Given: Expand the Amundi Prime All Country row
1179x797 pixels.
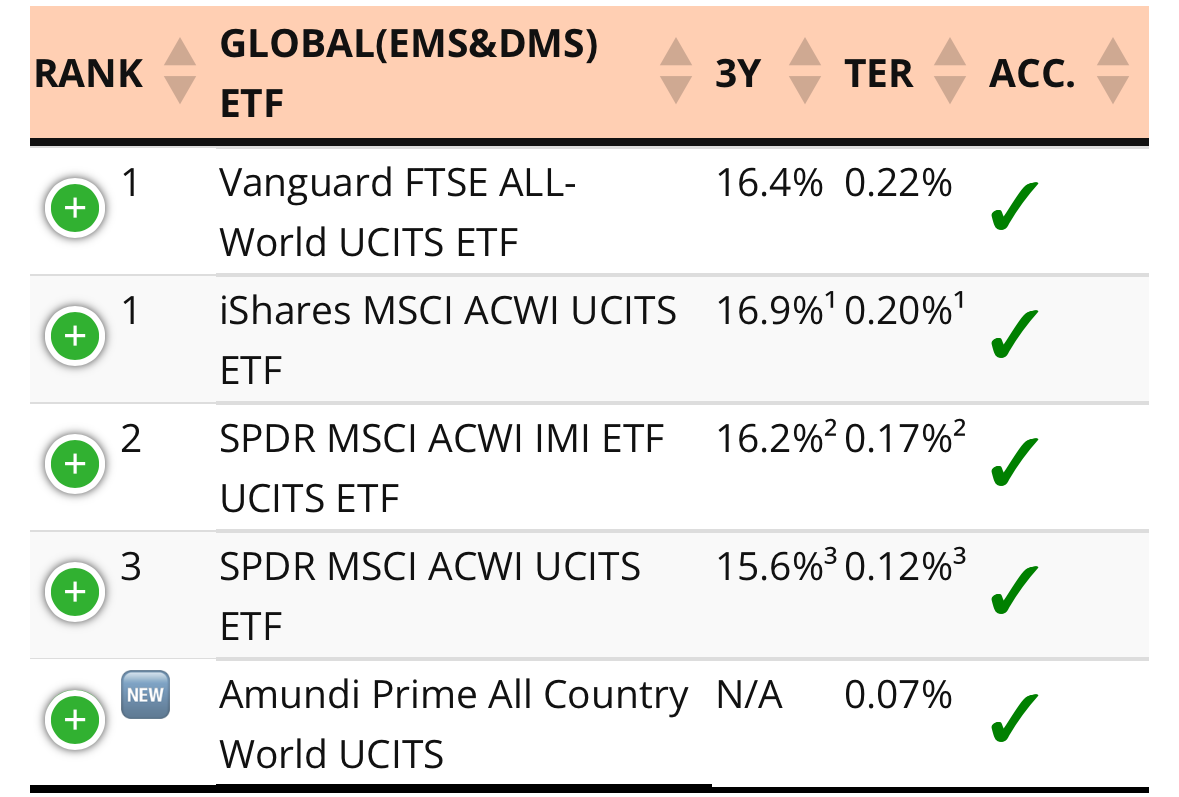Looking at the screenshot, I should point(75,719).
